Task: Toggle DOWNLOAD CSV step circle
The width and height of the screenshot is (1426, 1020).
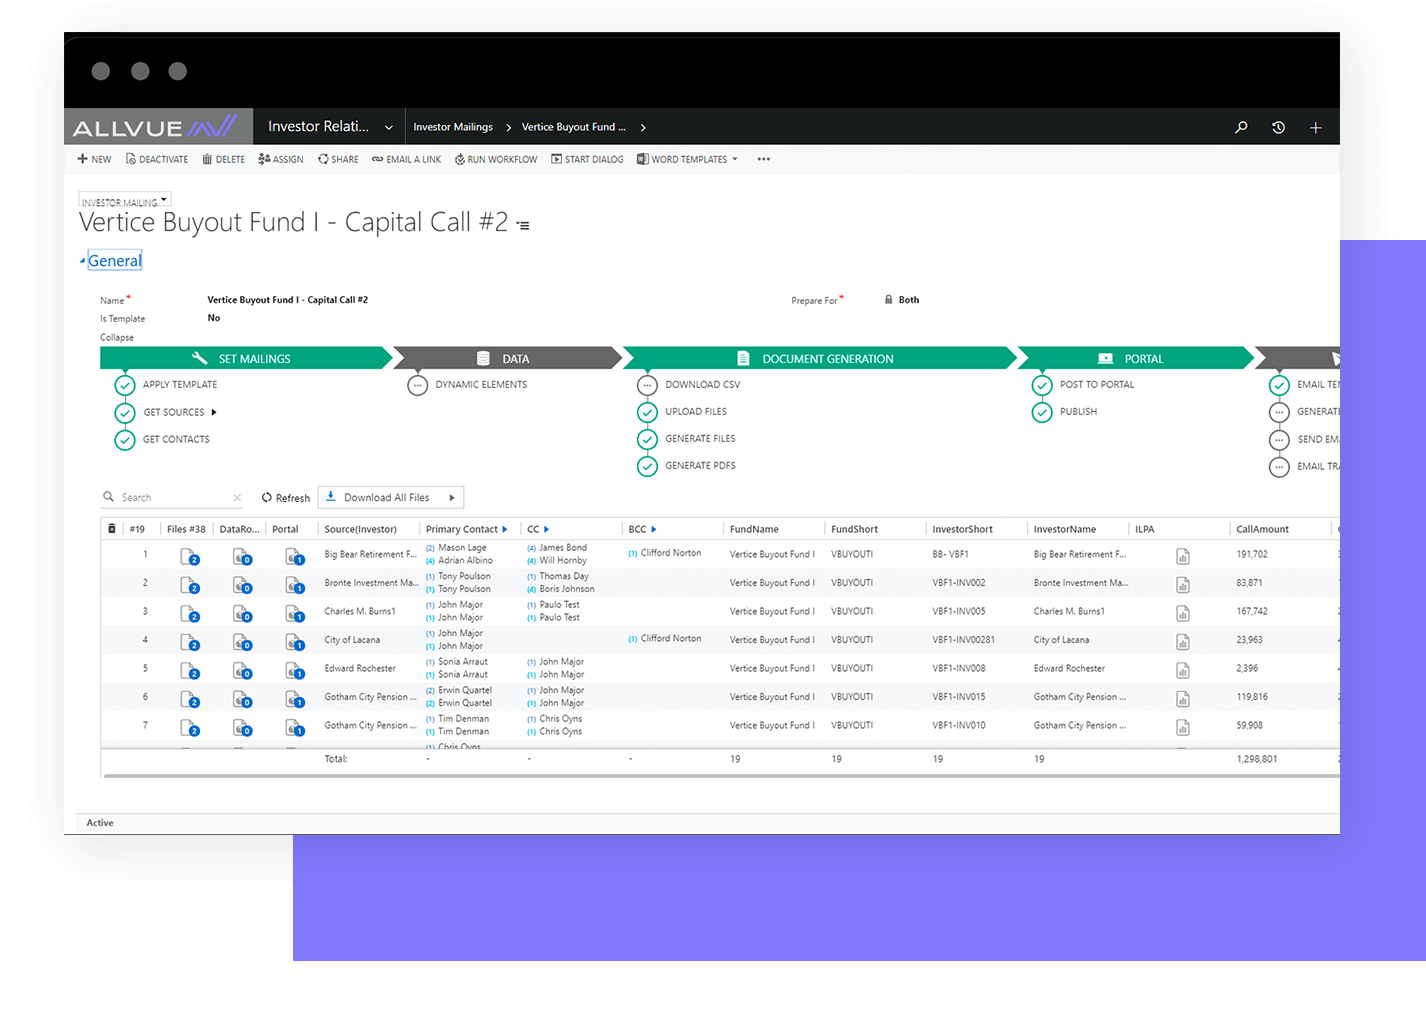Action: [648, 385]
